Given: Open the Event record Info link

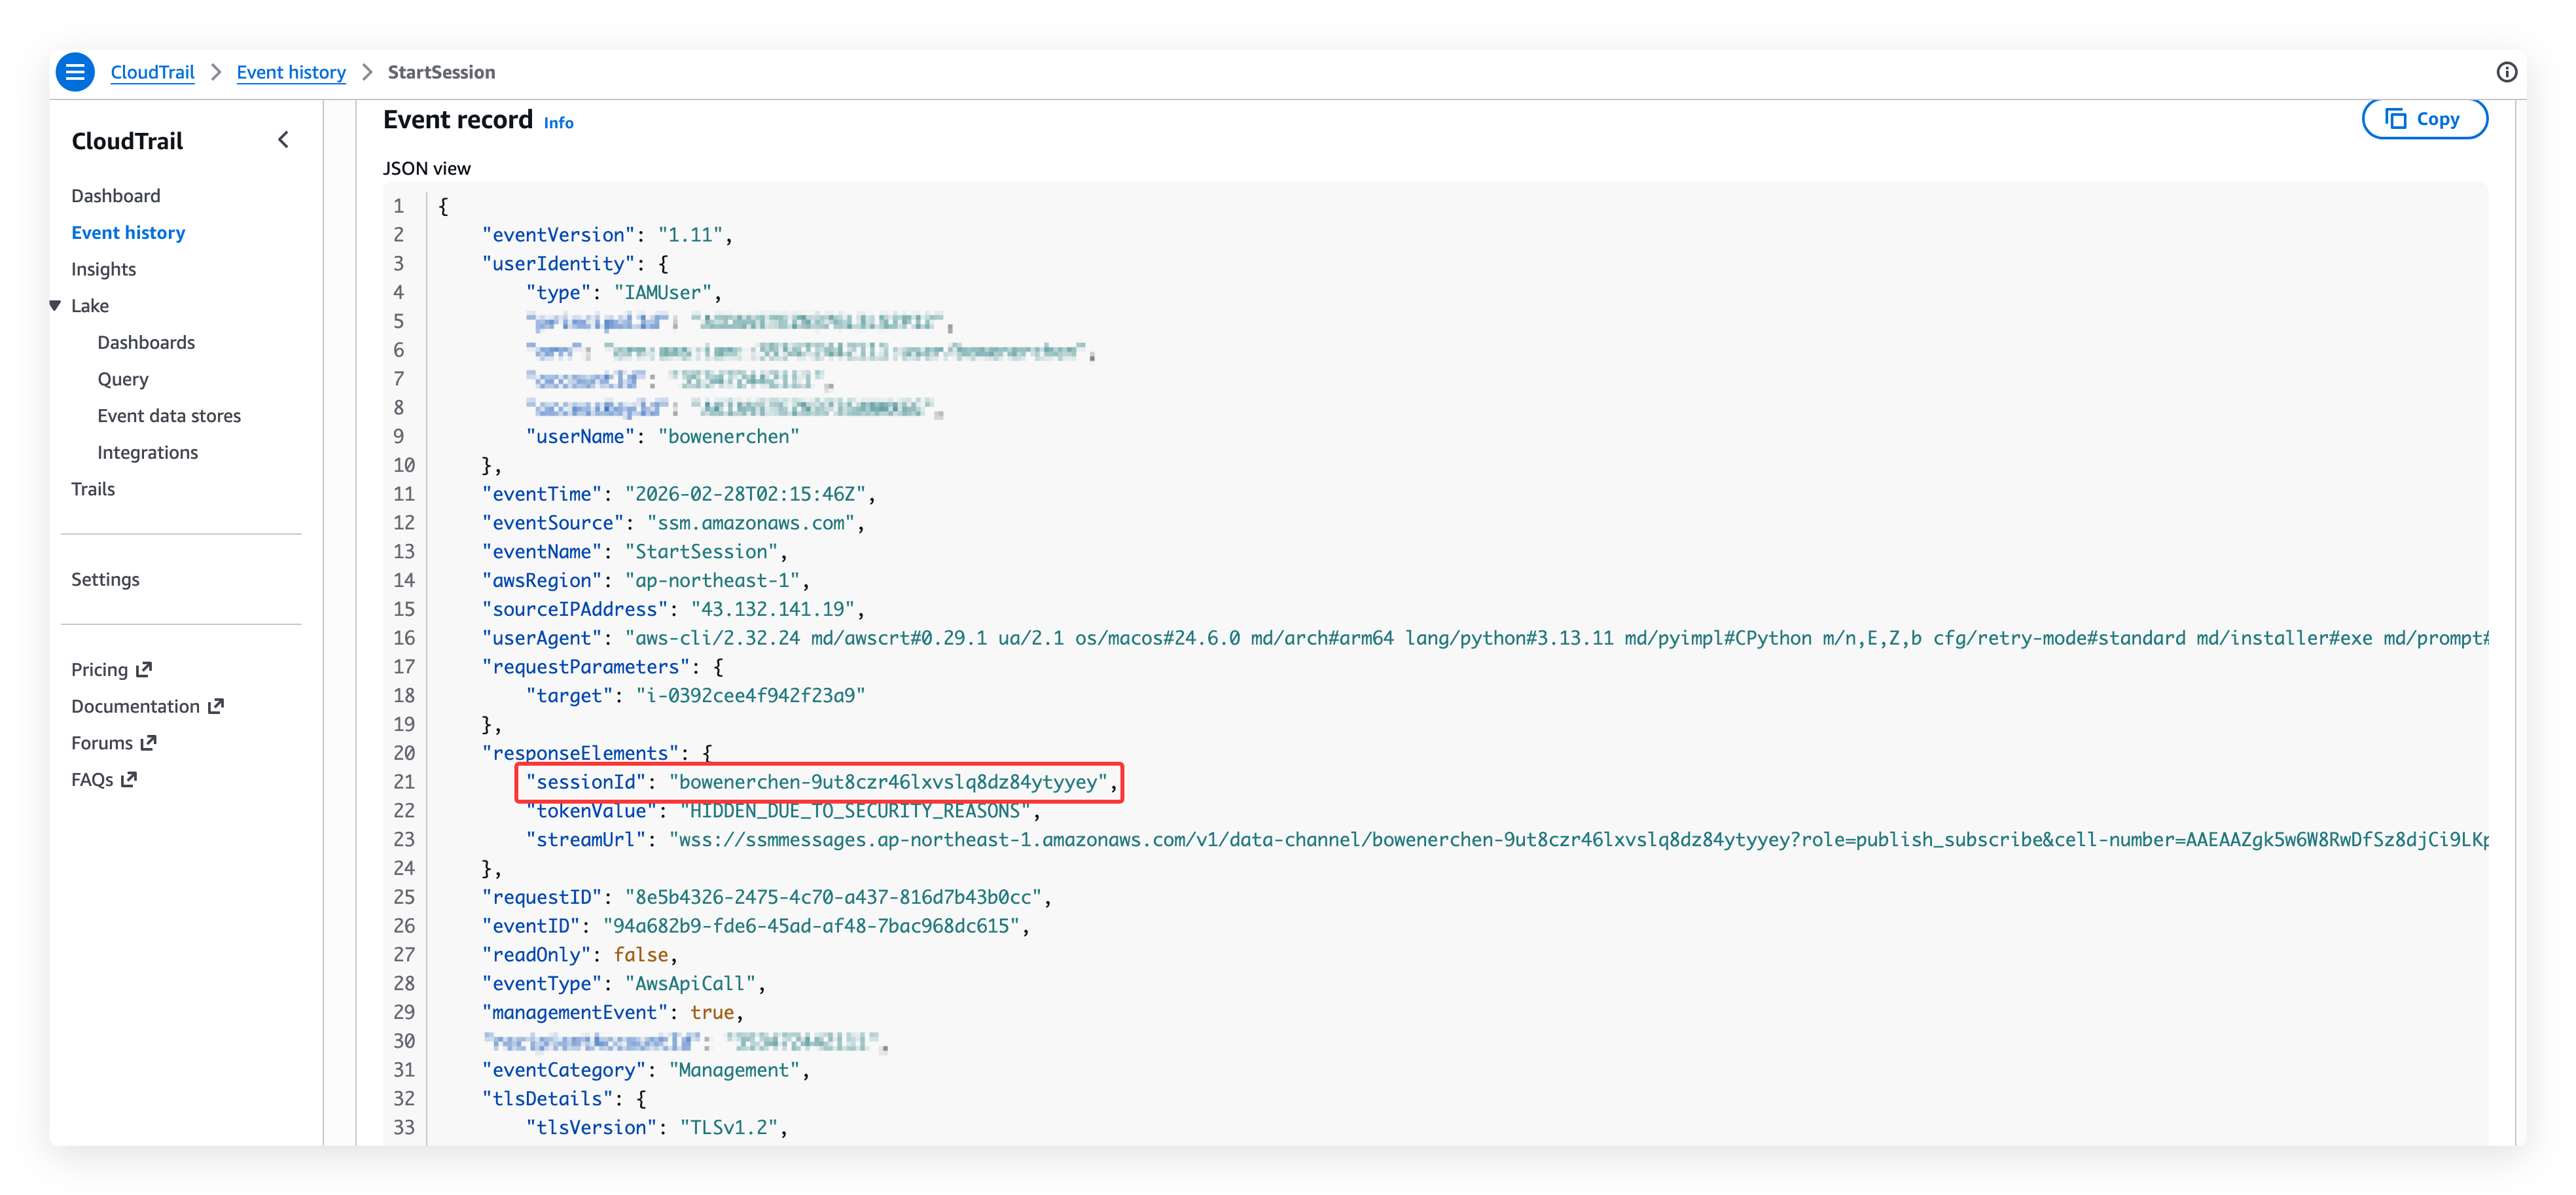Looking at the screenshot, I should pyautogui.click(x=558, y=123).
